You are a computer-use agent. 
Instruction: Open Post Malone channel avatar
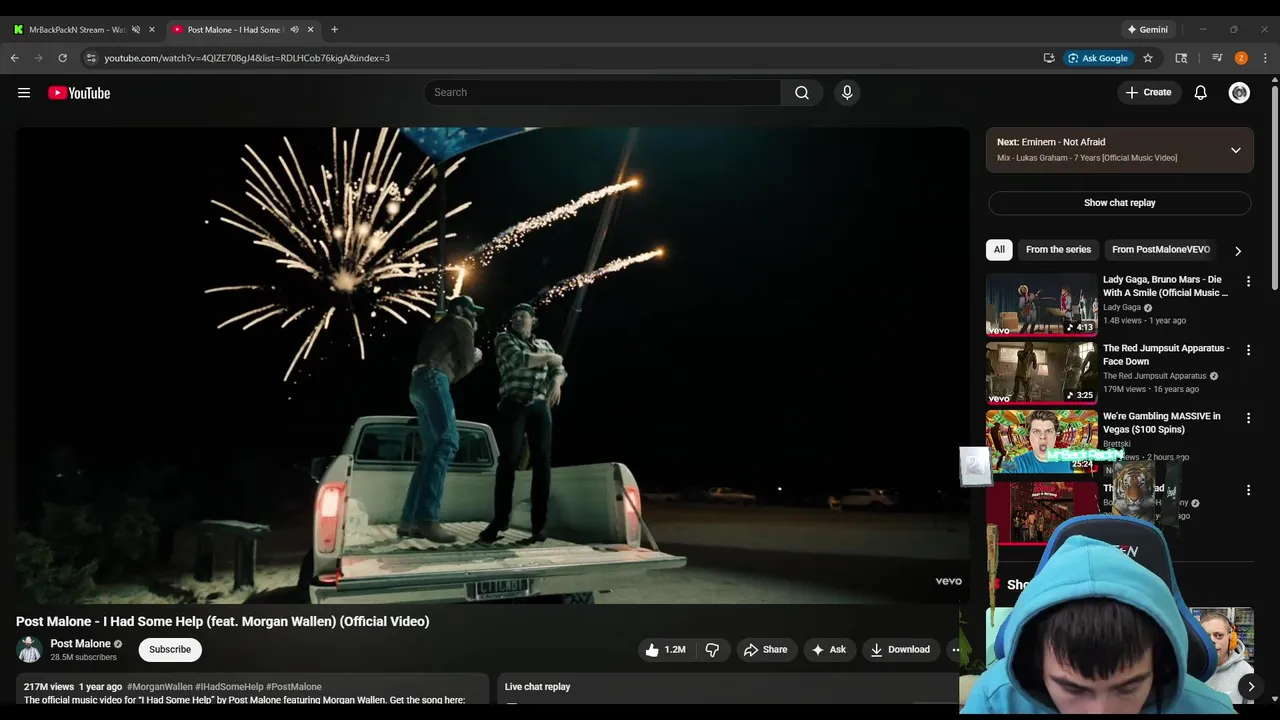[x=30, y=649]
